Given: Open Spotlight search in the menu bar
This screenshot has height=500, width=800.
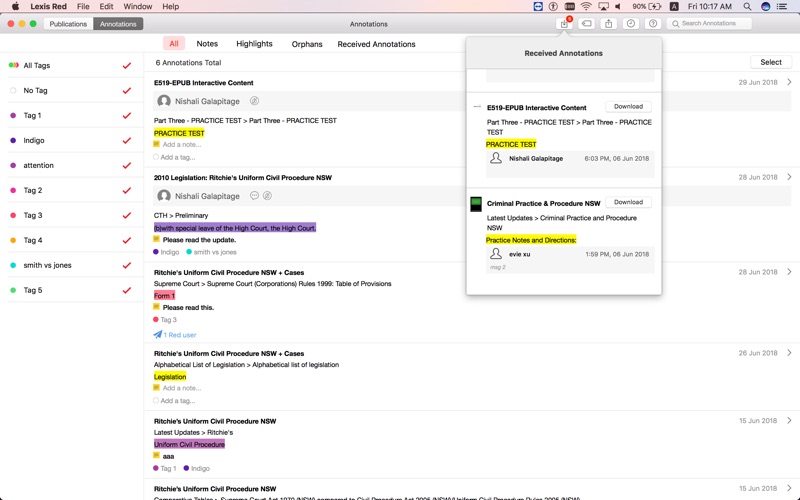Looking at the screenshot, I should tap(747, 7).
